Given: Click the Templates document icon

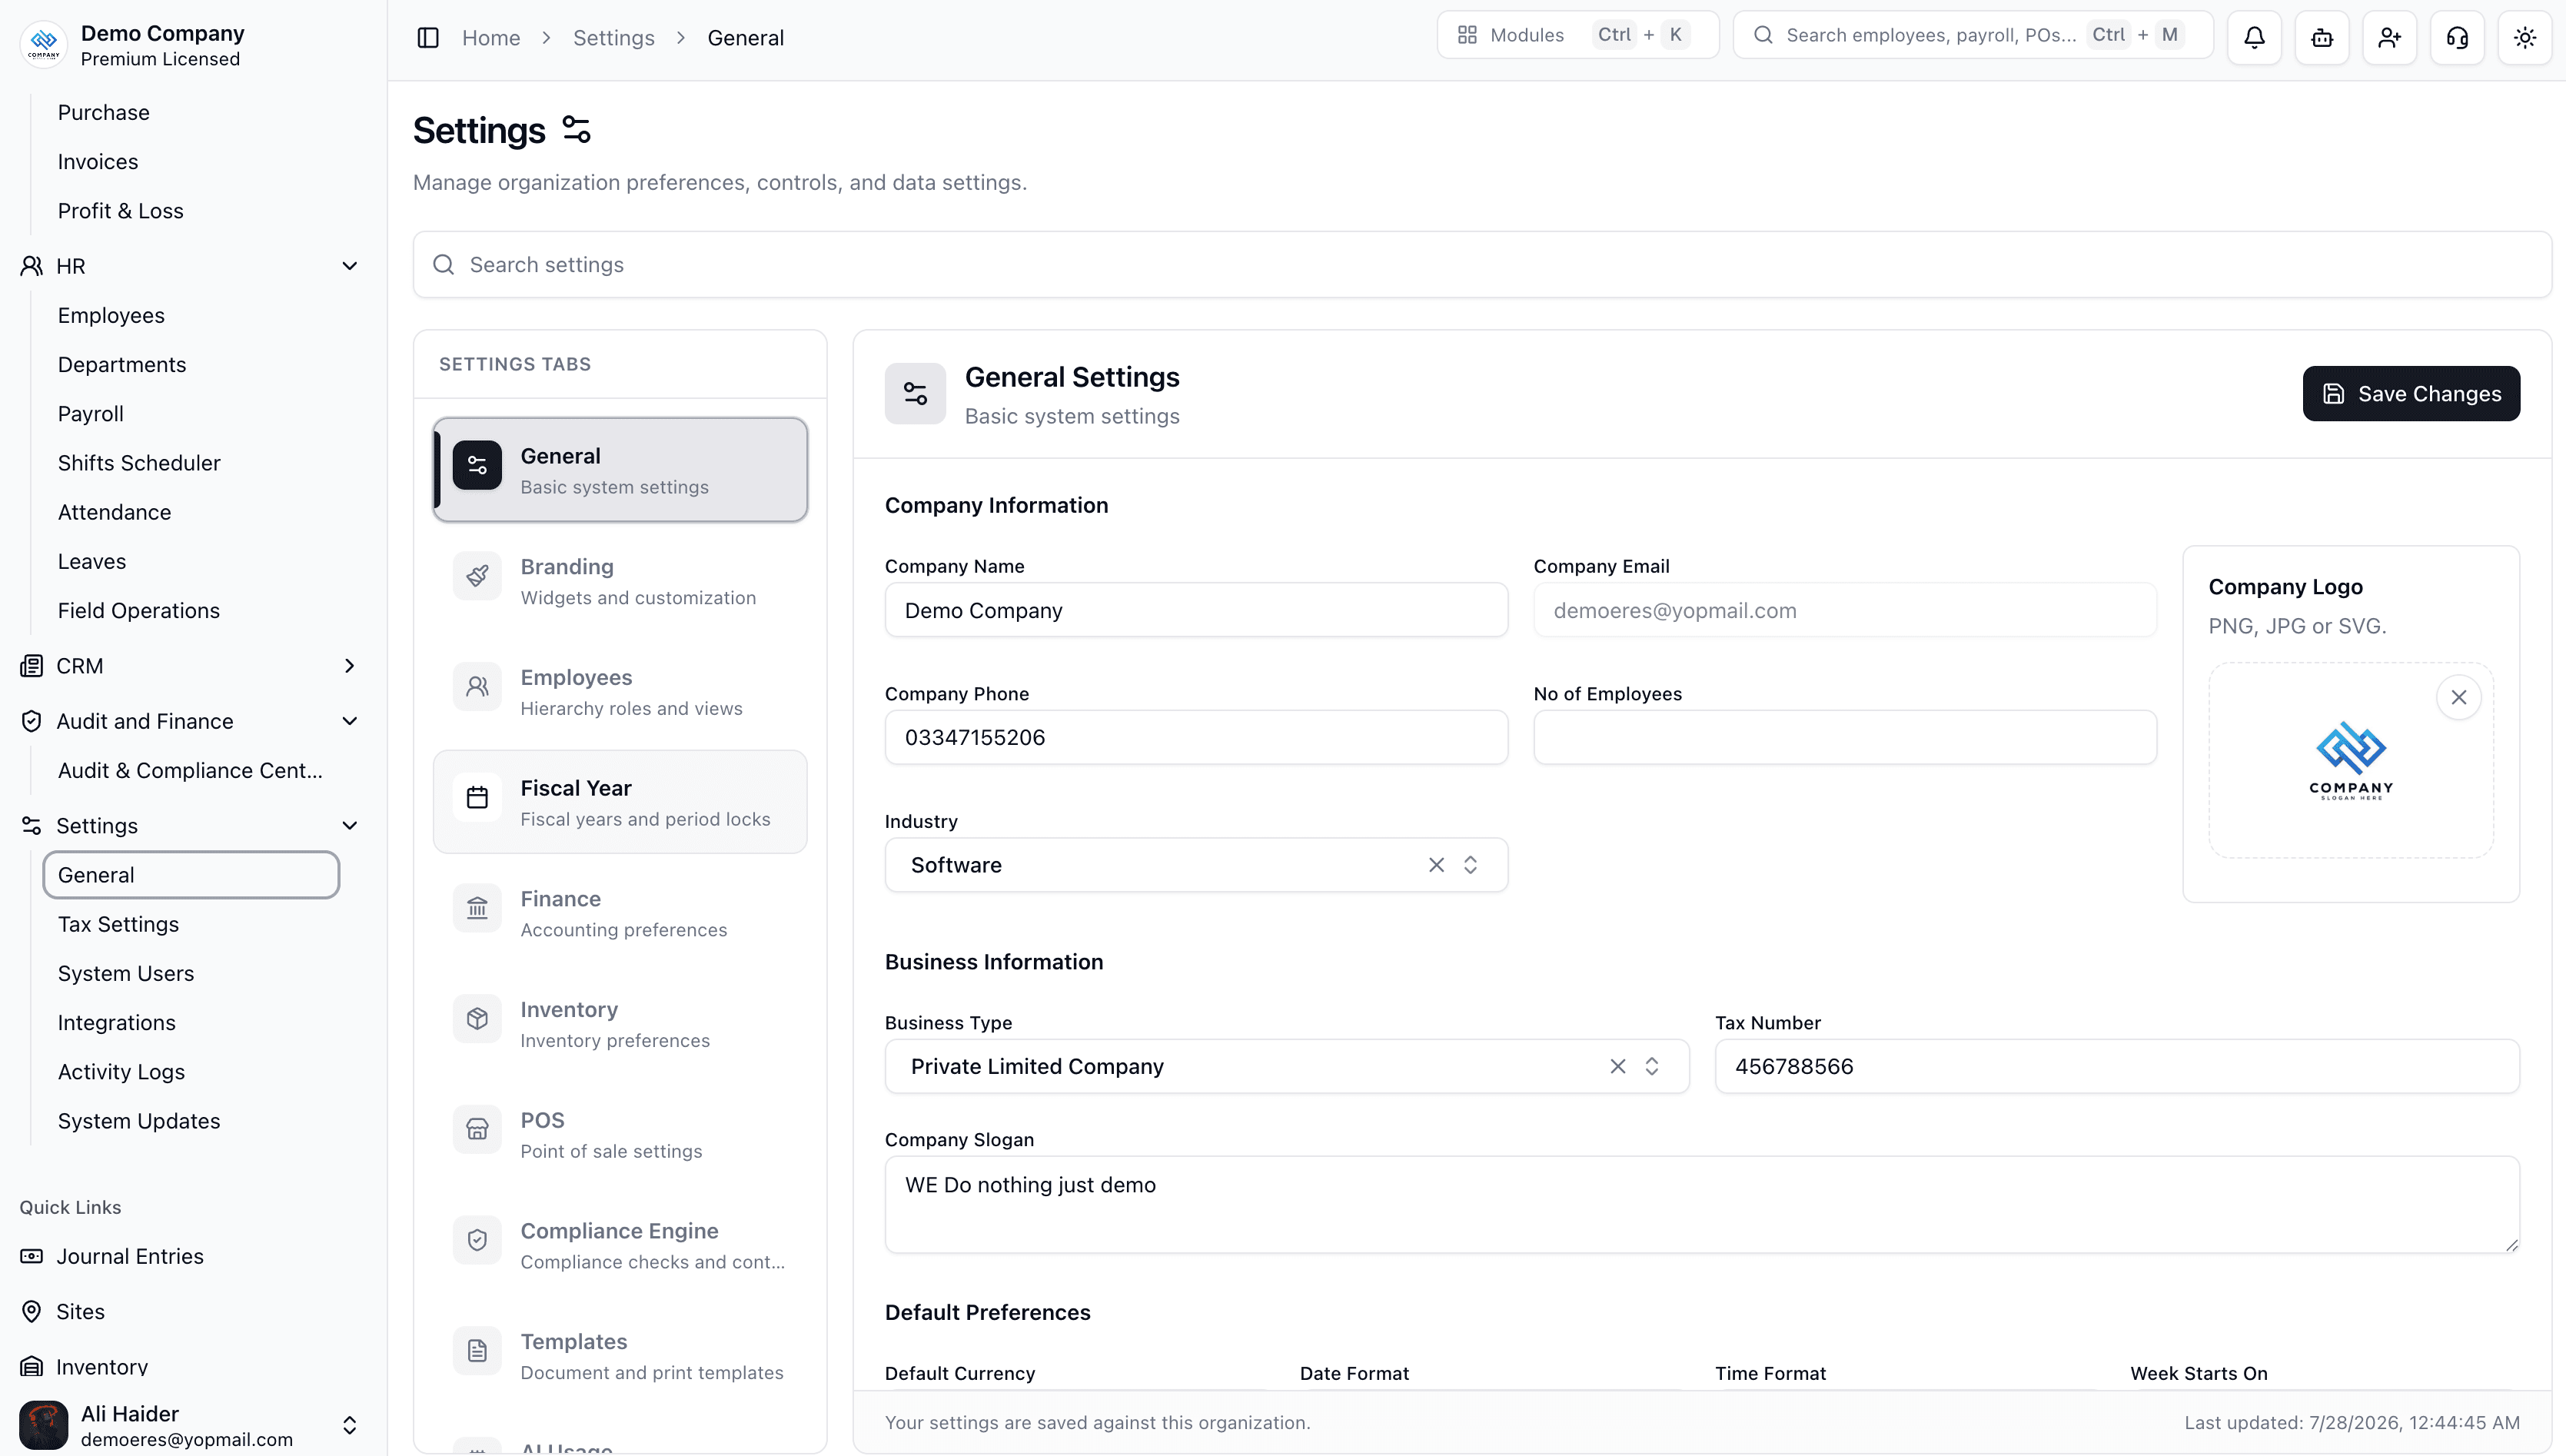Looking at the screenshot, I should (477, 1351).
